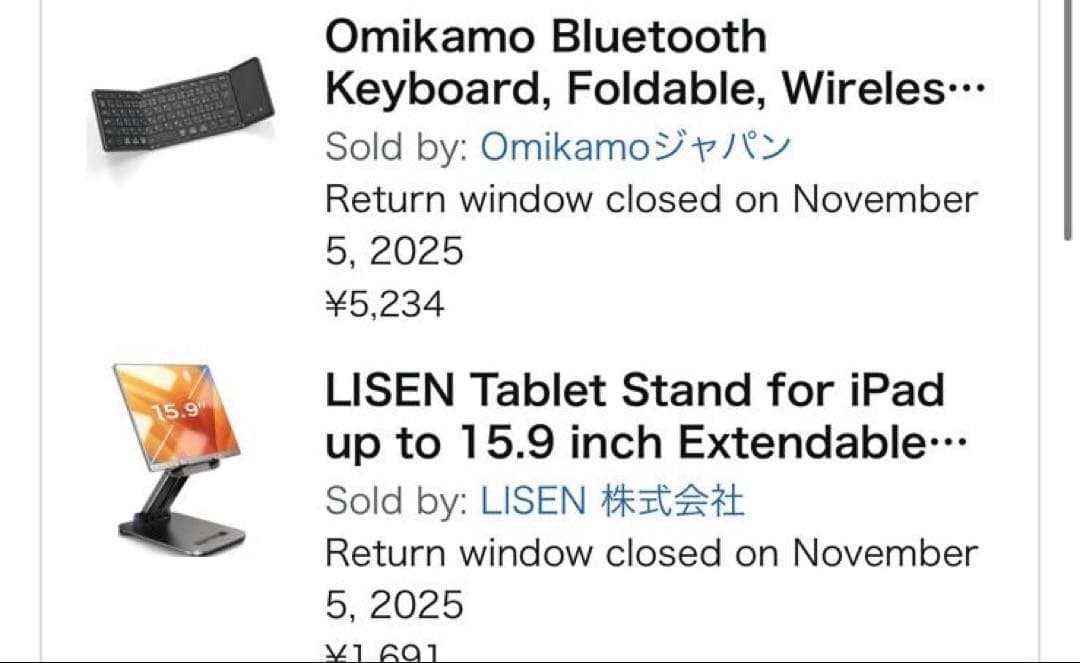Click the "Sold by:" label for the tablet stand
This screenshot has width=1080, height=663.
pos(396,501)
